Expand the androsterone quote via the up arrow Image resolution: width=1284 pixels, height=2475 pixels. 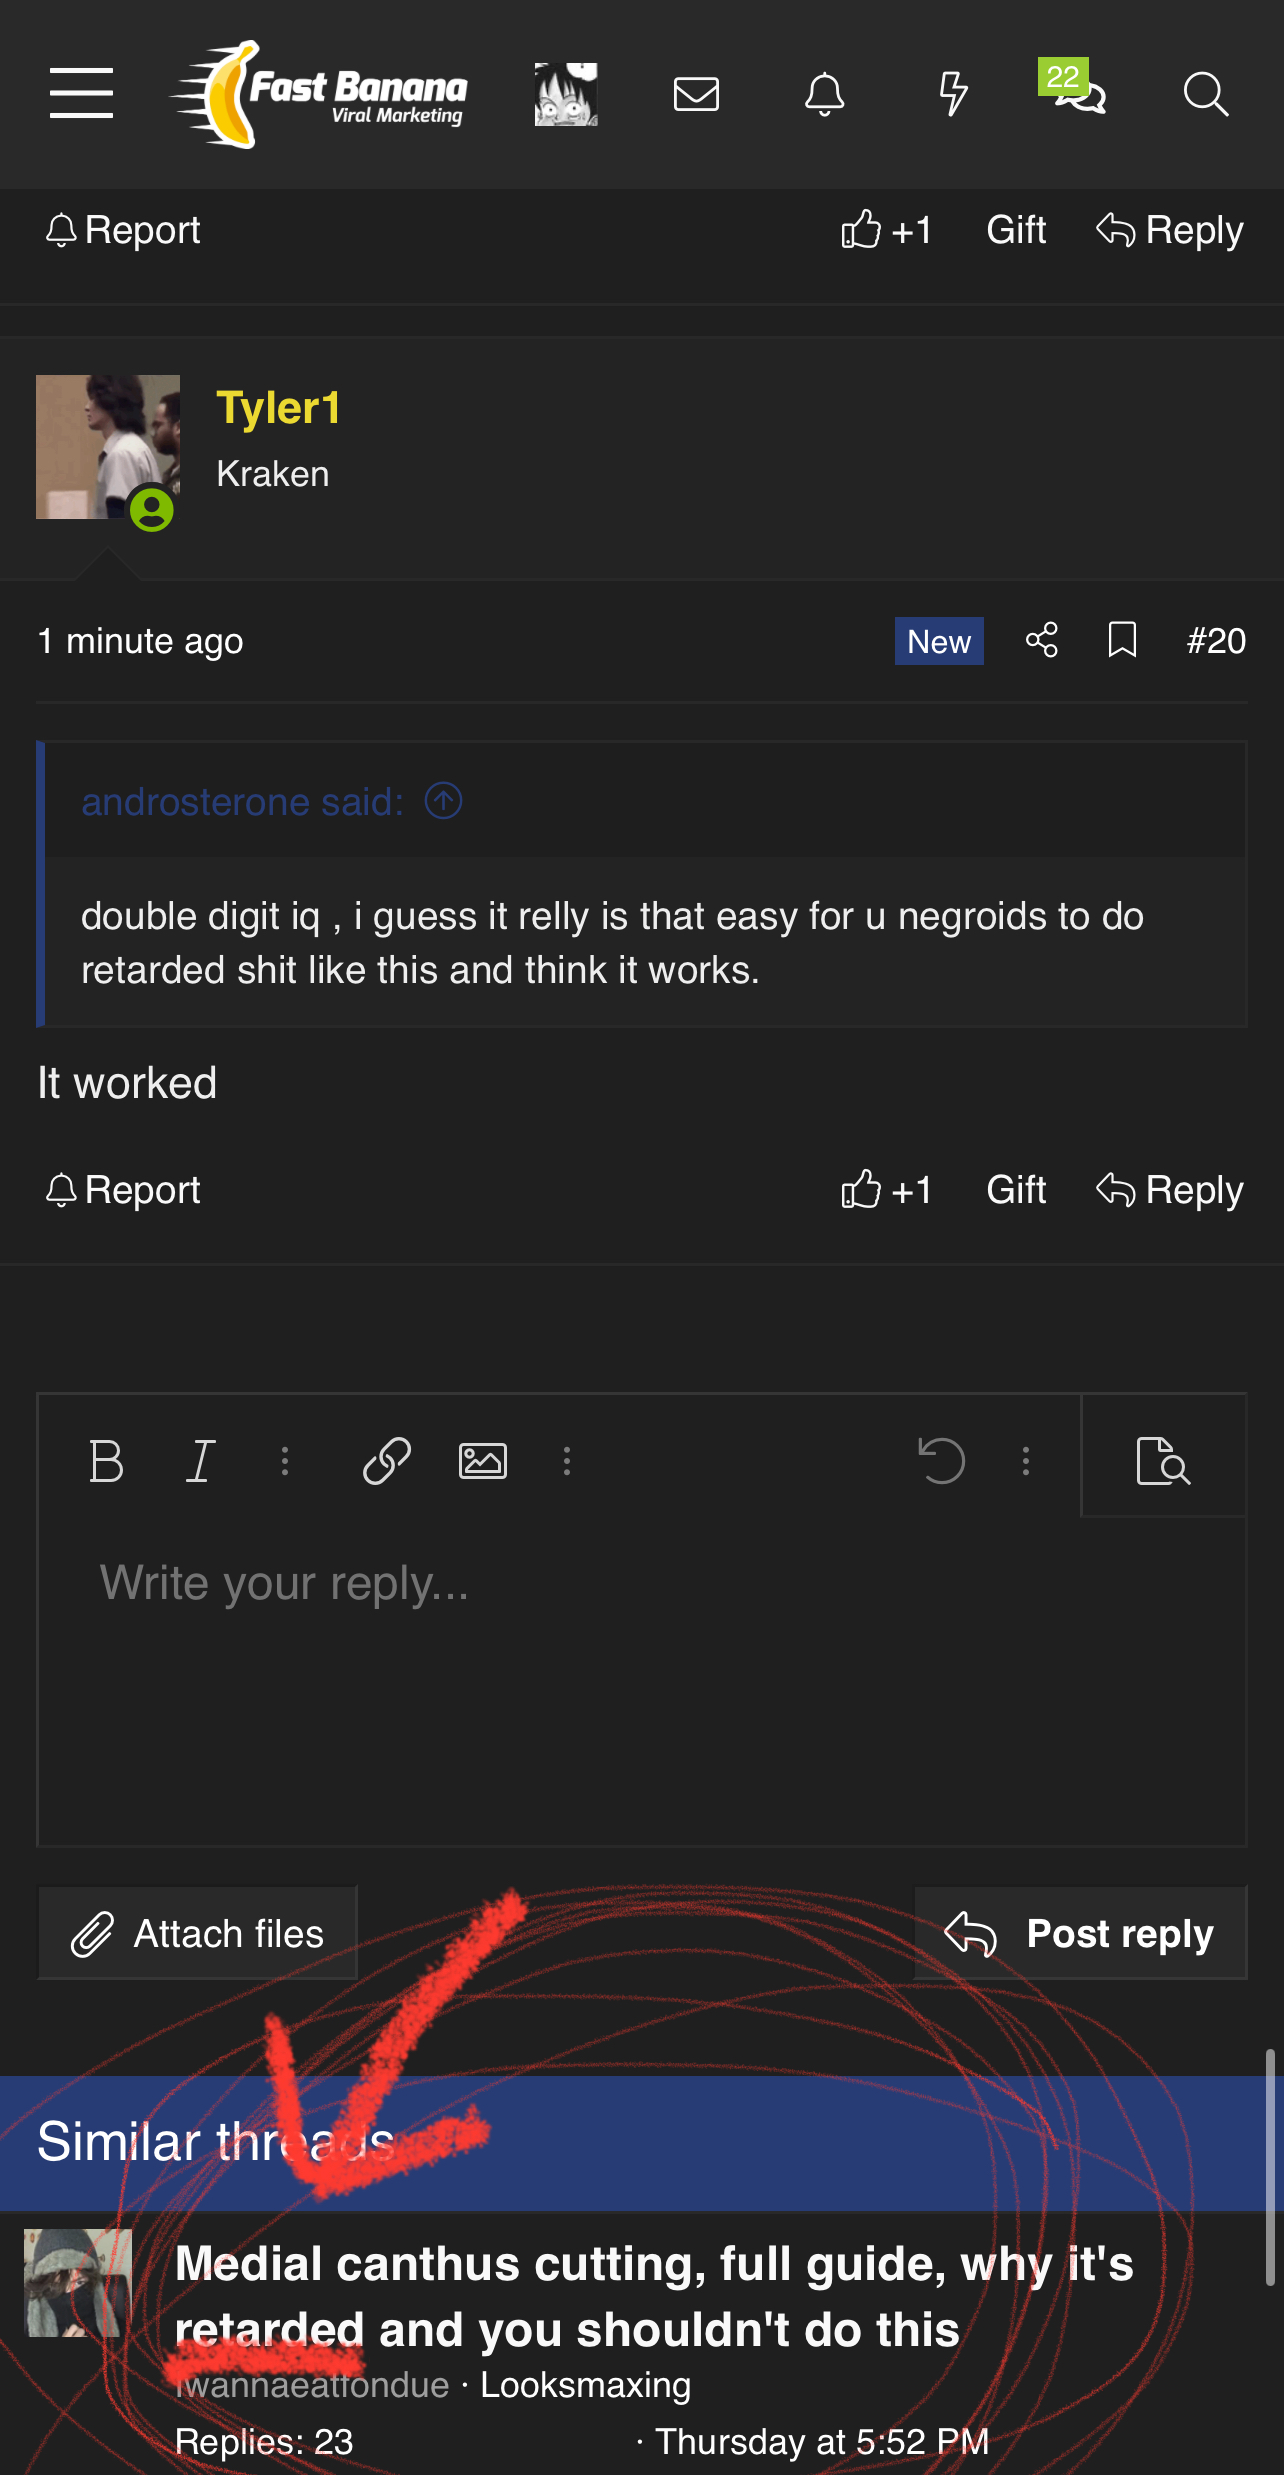click(443, 801)
